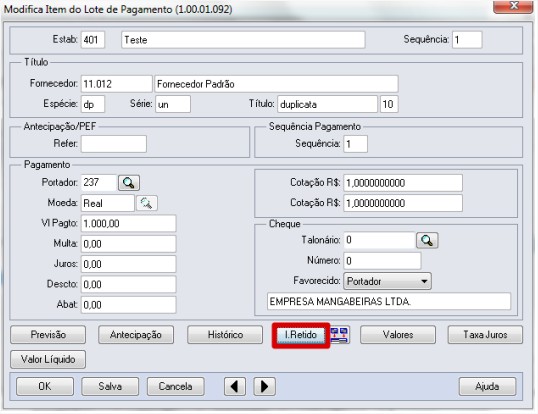
Task: Click the Título parcel field showing 10
Action: 389,104
